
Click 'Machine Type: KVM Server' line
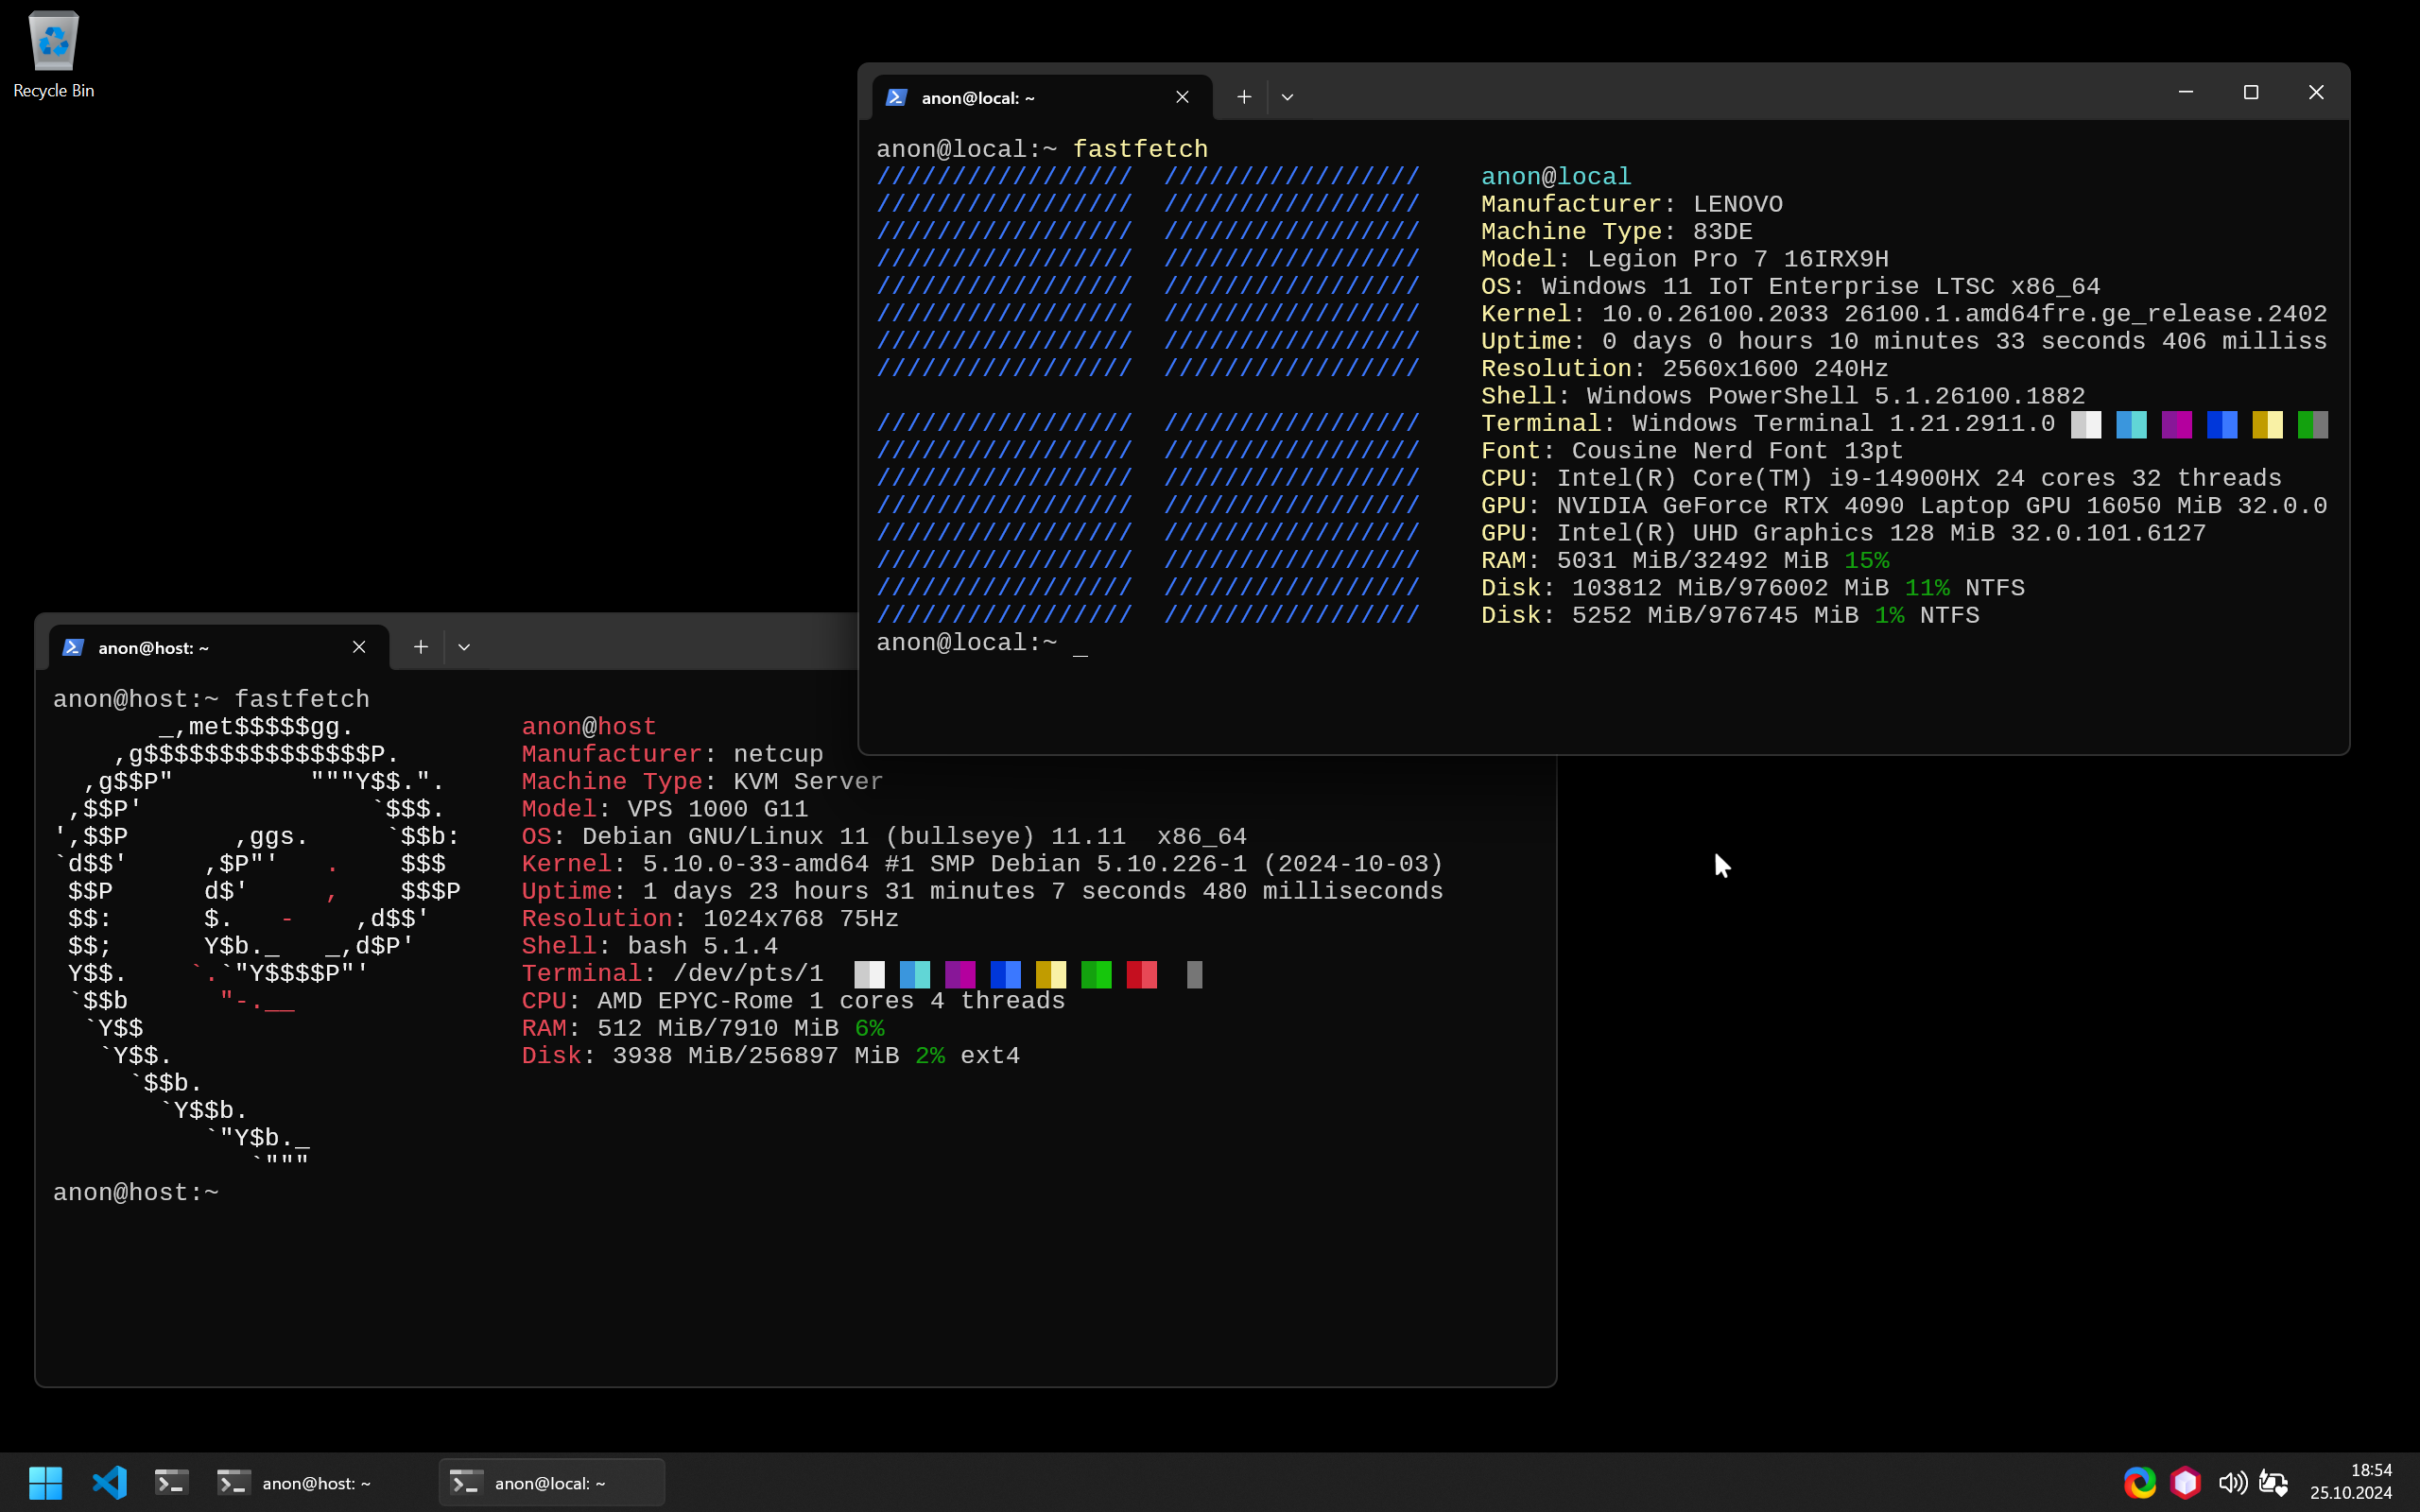tap(702, 782)
